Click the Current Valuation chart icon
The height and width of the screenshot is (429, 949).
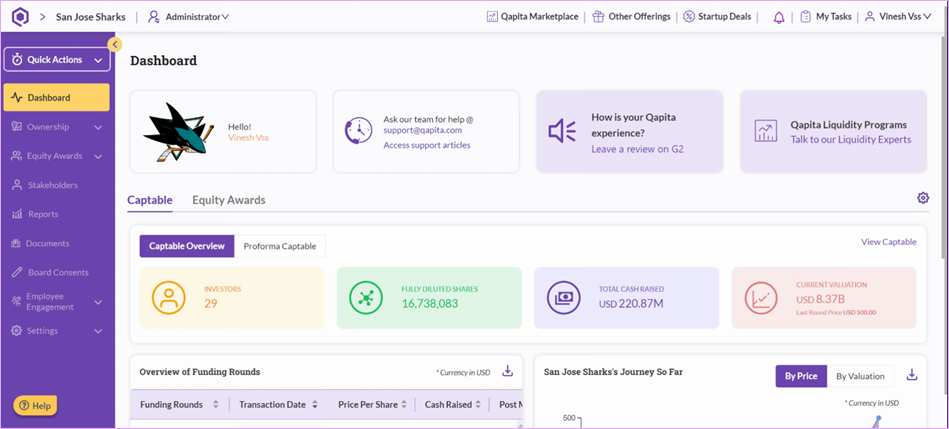coord(761,298)
